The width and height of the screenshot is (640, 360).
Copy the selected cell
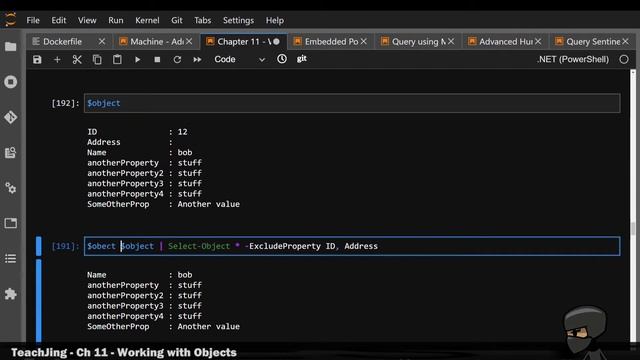(x=97, y=60)
